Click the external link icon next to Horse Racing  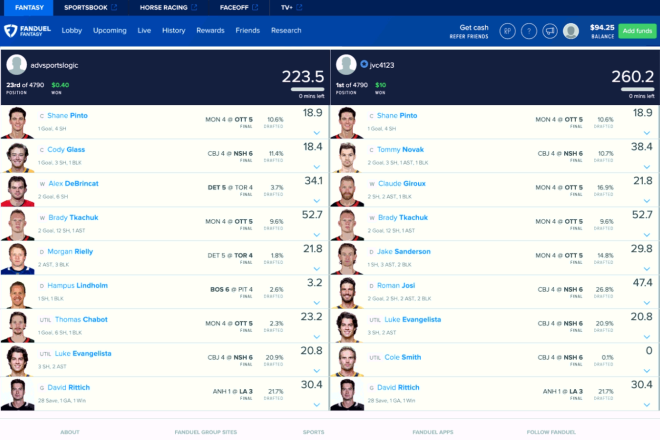194,7
